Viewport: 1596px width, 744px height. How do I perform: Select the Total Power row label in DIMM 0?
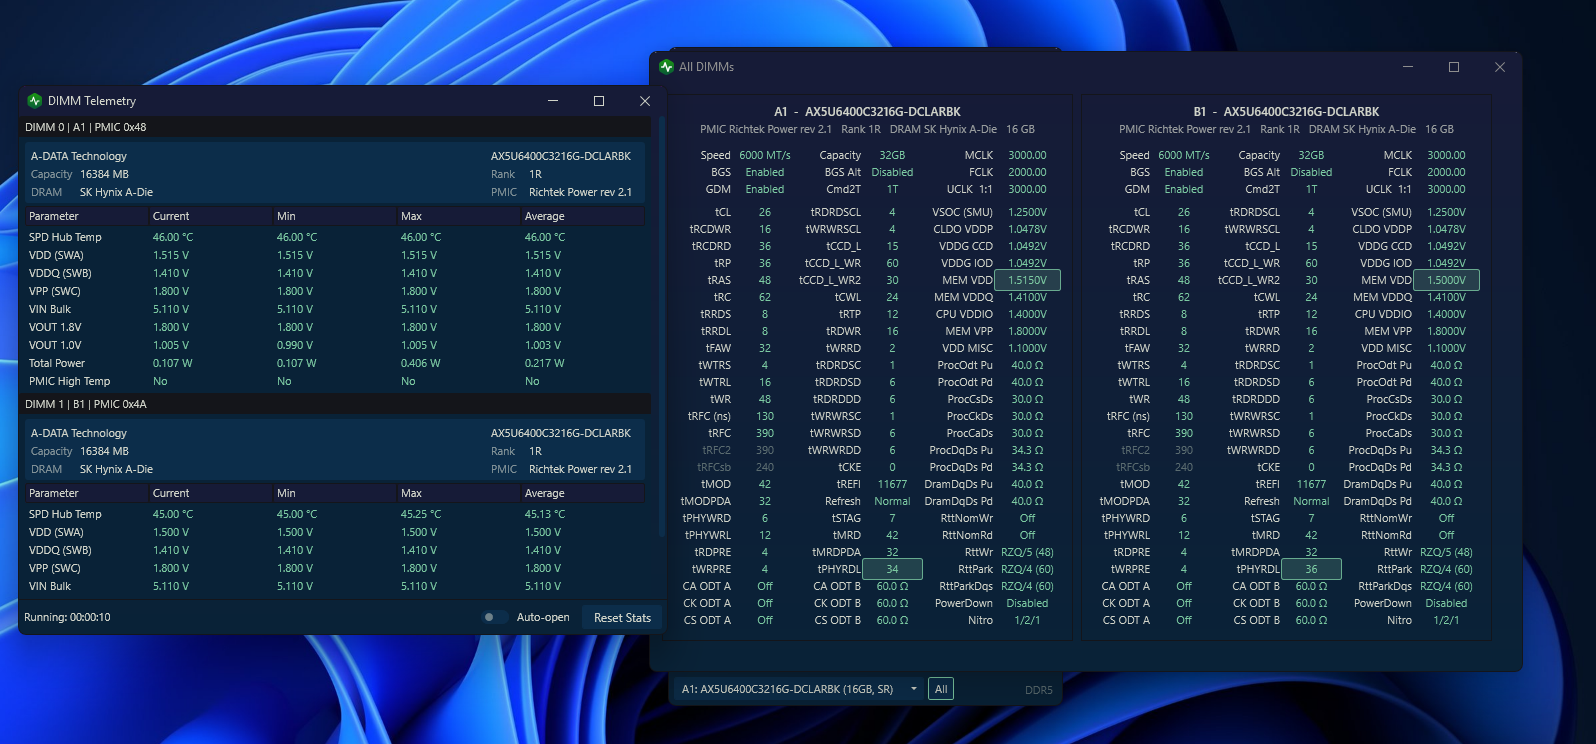pyautogui.click(x=57, y=363)
